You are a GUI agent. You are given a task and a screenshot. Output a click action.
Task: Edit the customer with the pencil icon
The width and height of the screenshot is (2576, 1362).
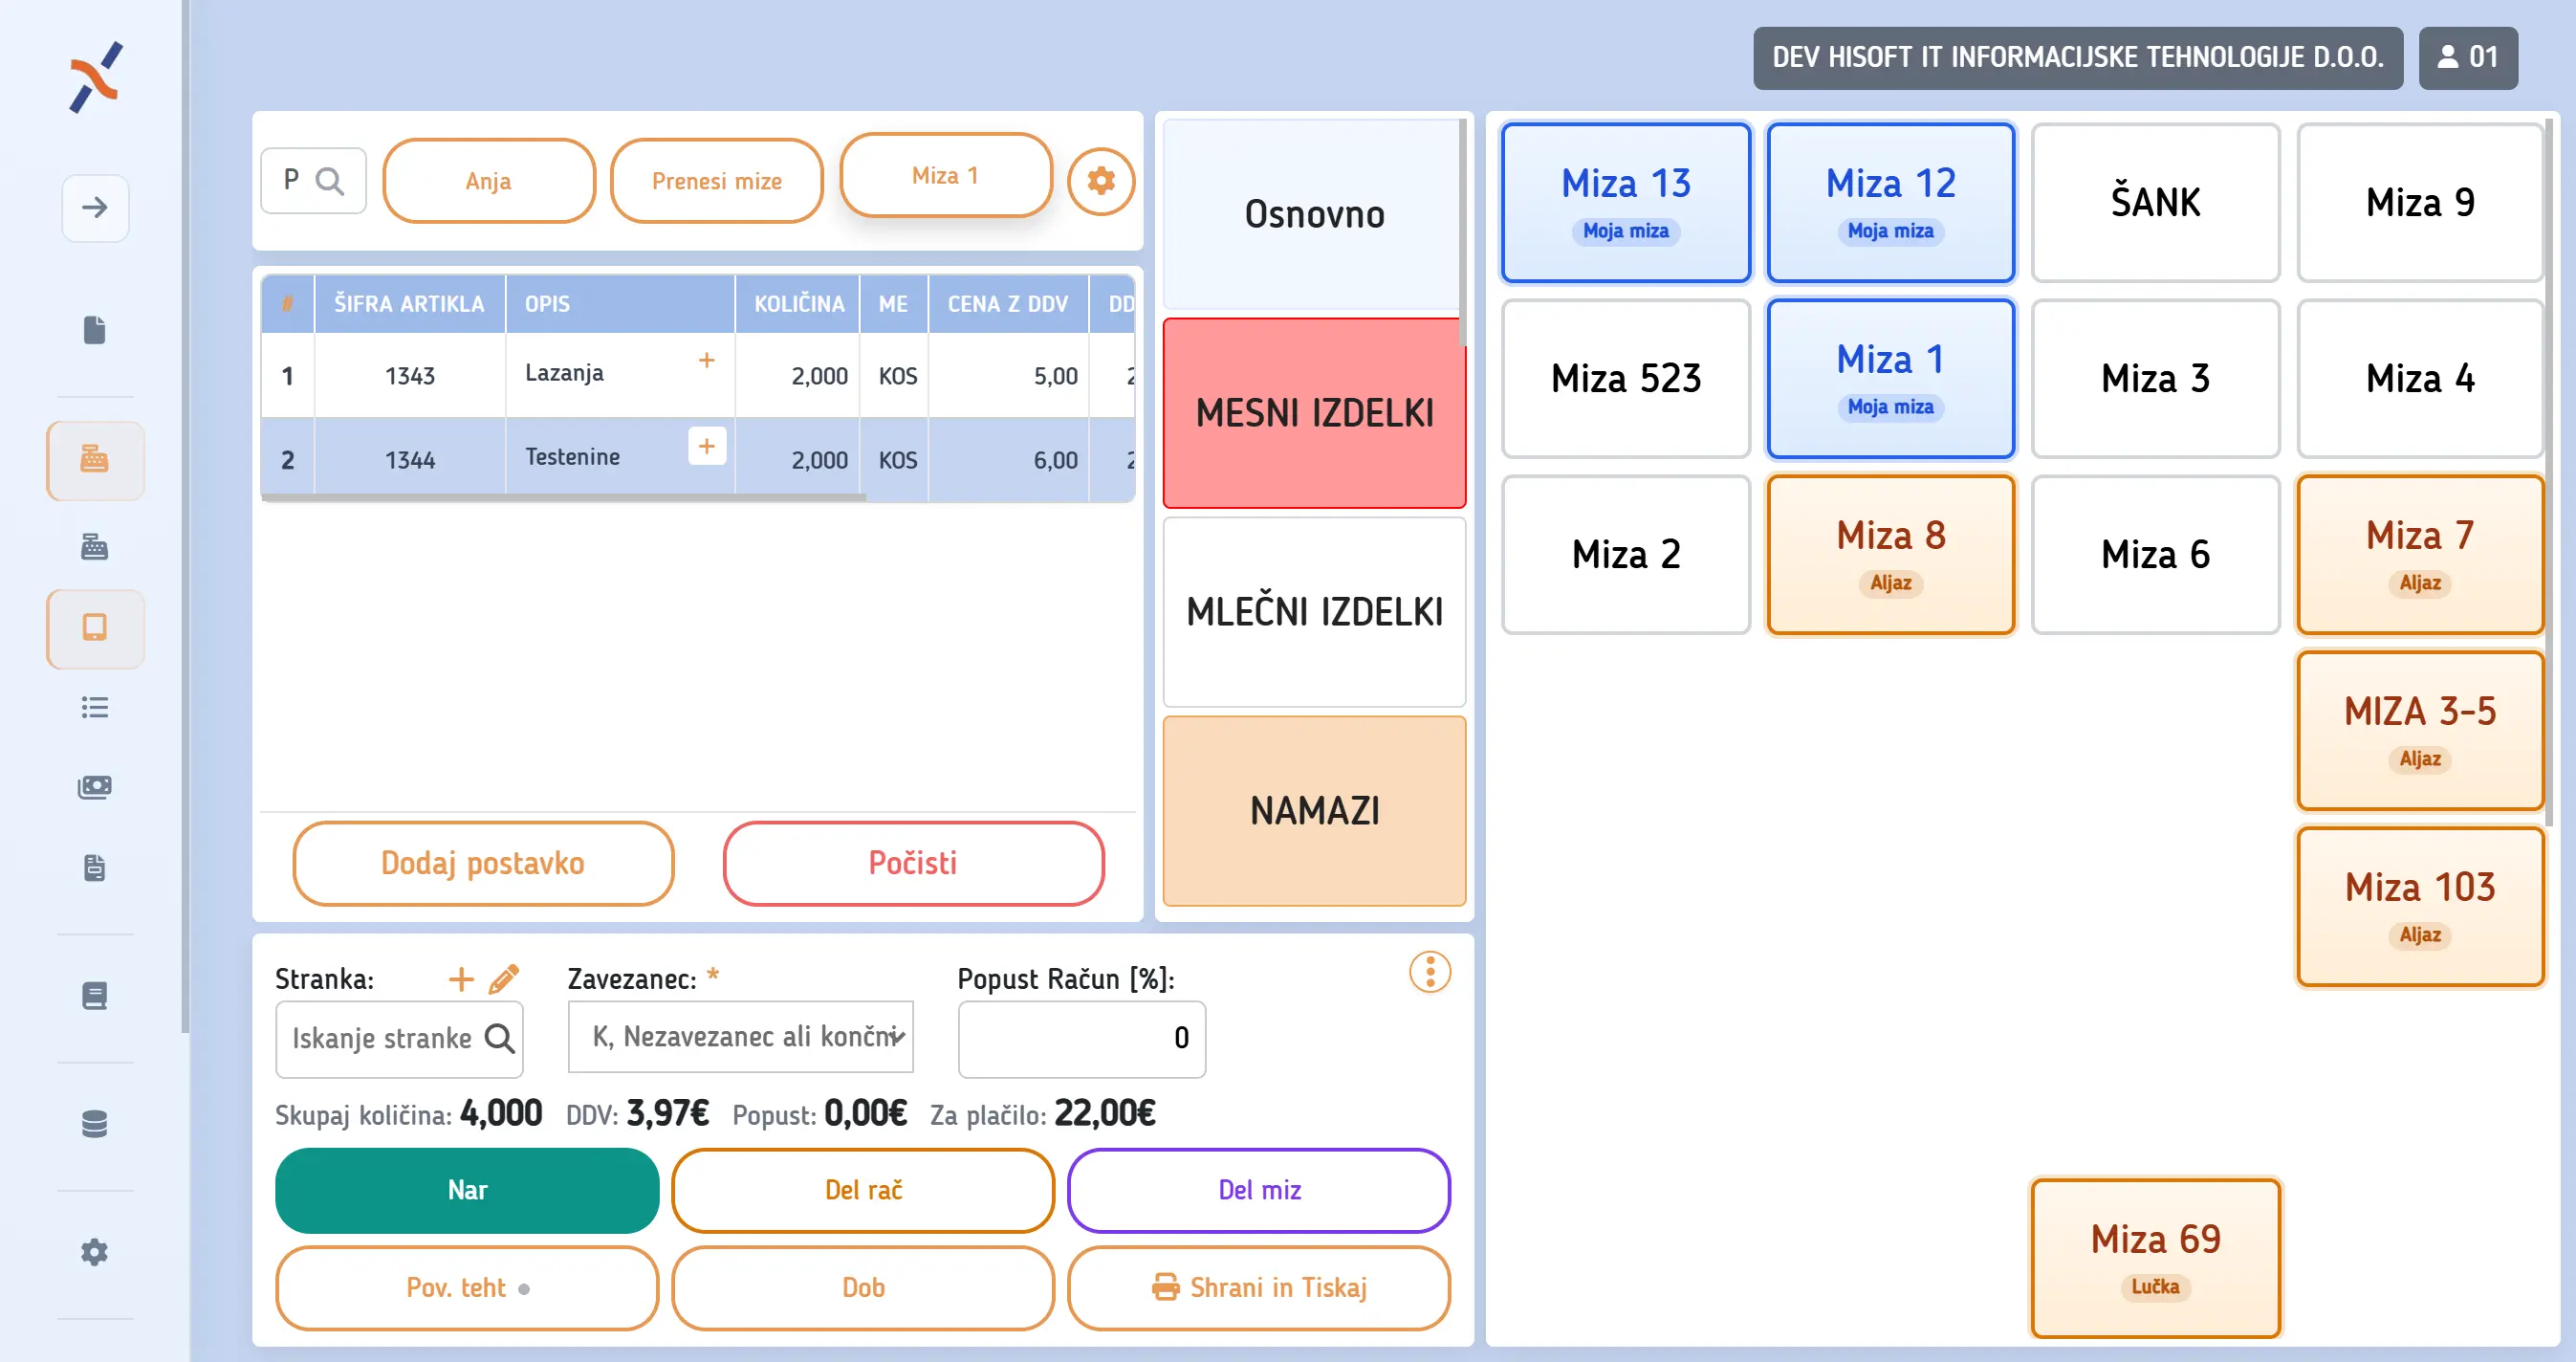pos(504,978)
